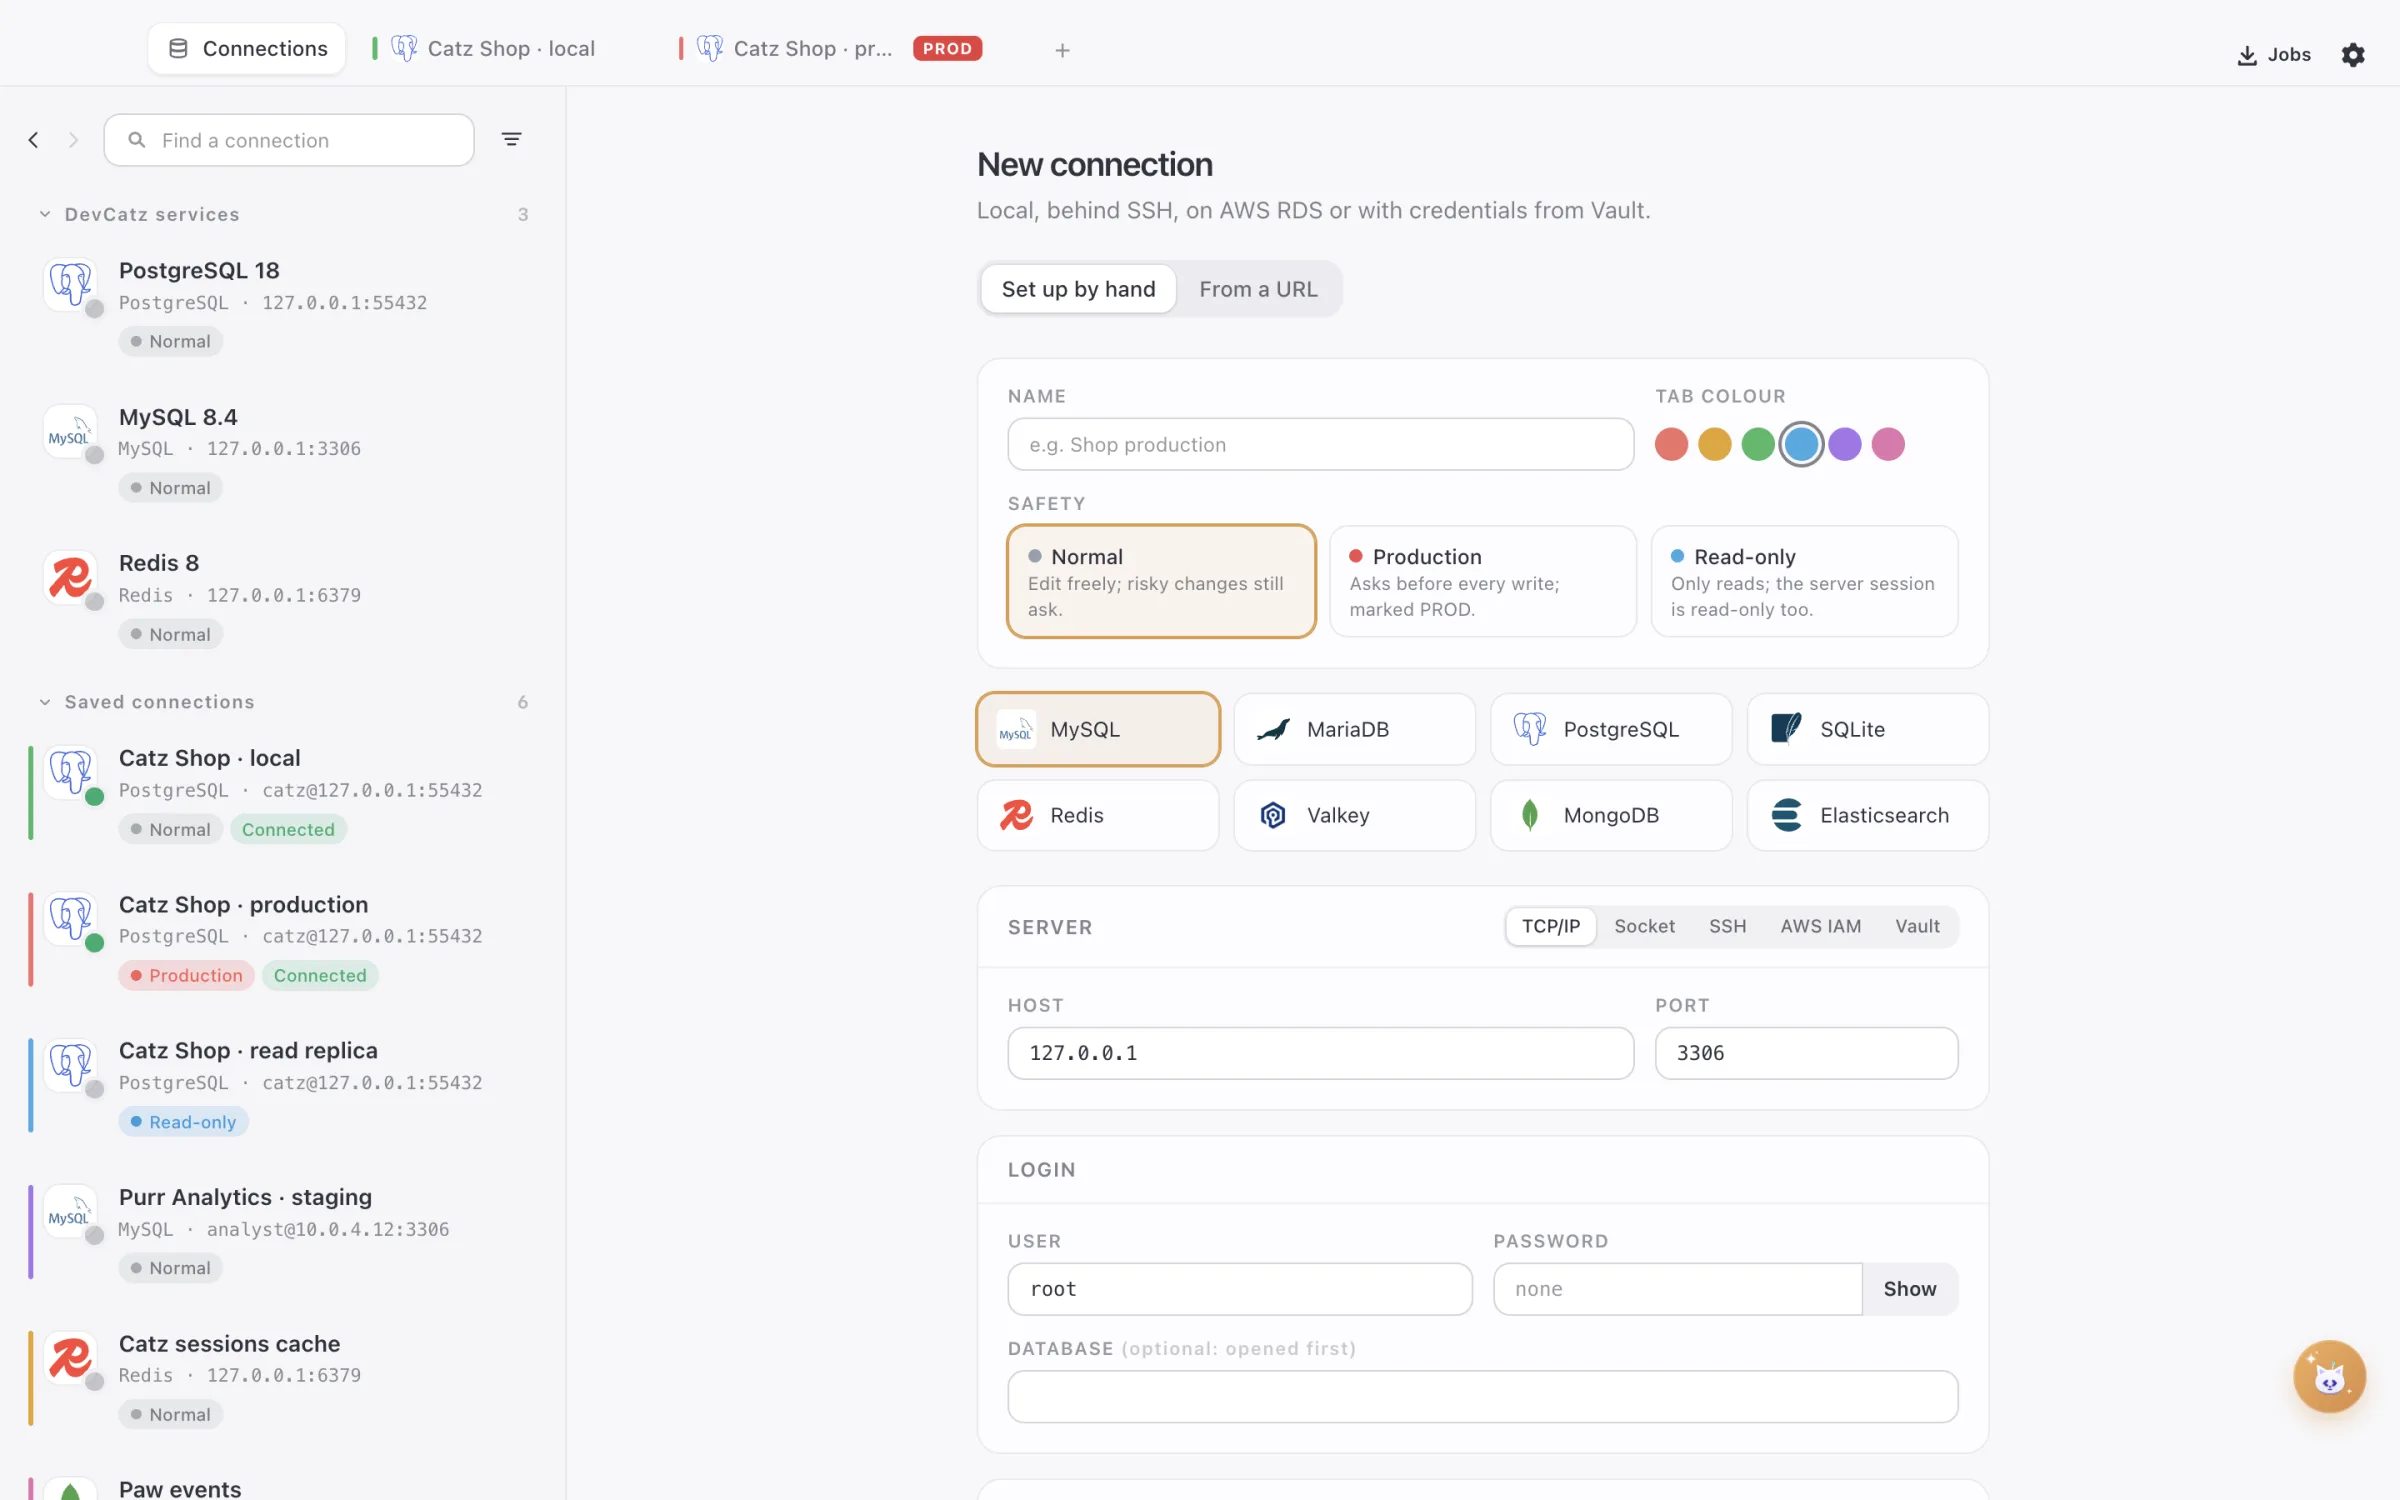Collapse the DevCatz services group
The width and height of the screenshot is (2400, 1500).
click(45, 214)
